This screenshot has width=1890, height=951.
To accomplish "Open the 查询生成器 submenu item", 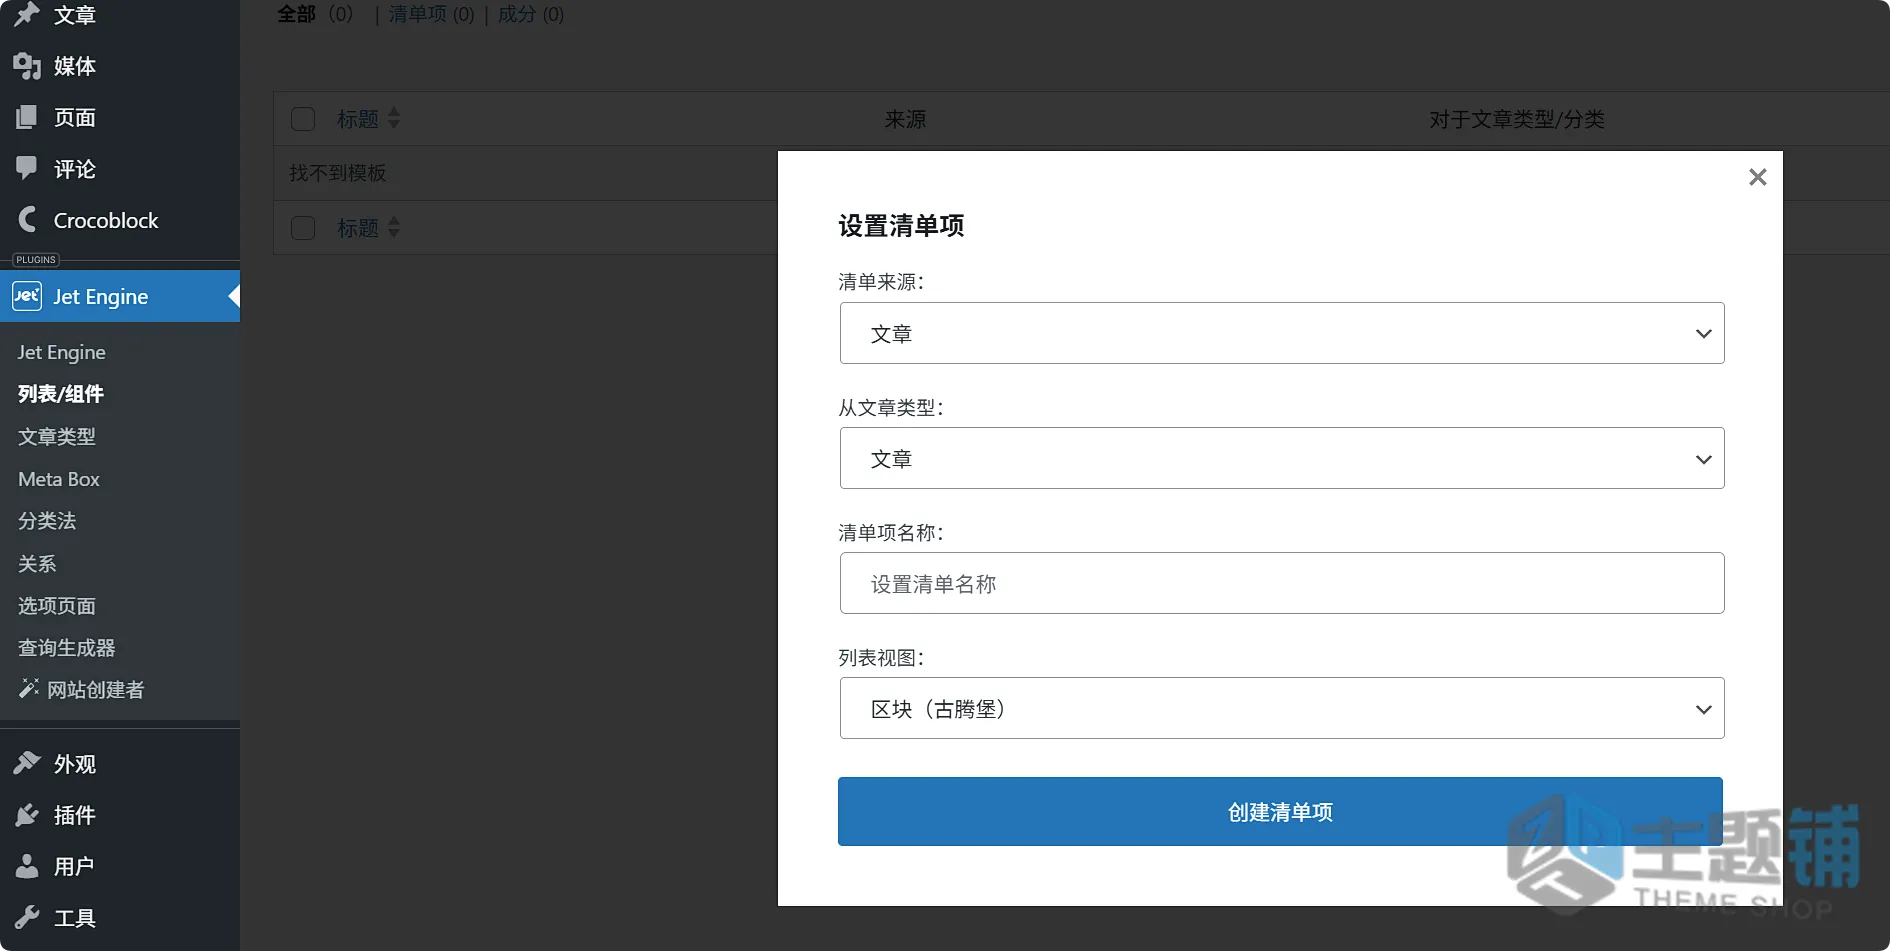I will (x=67, y=647).
